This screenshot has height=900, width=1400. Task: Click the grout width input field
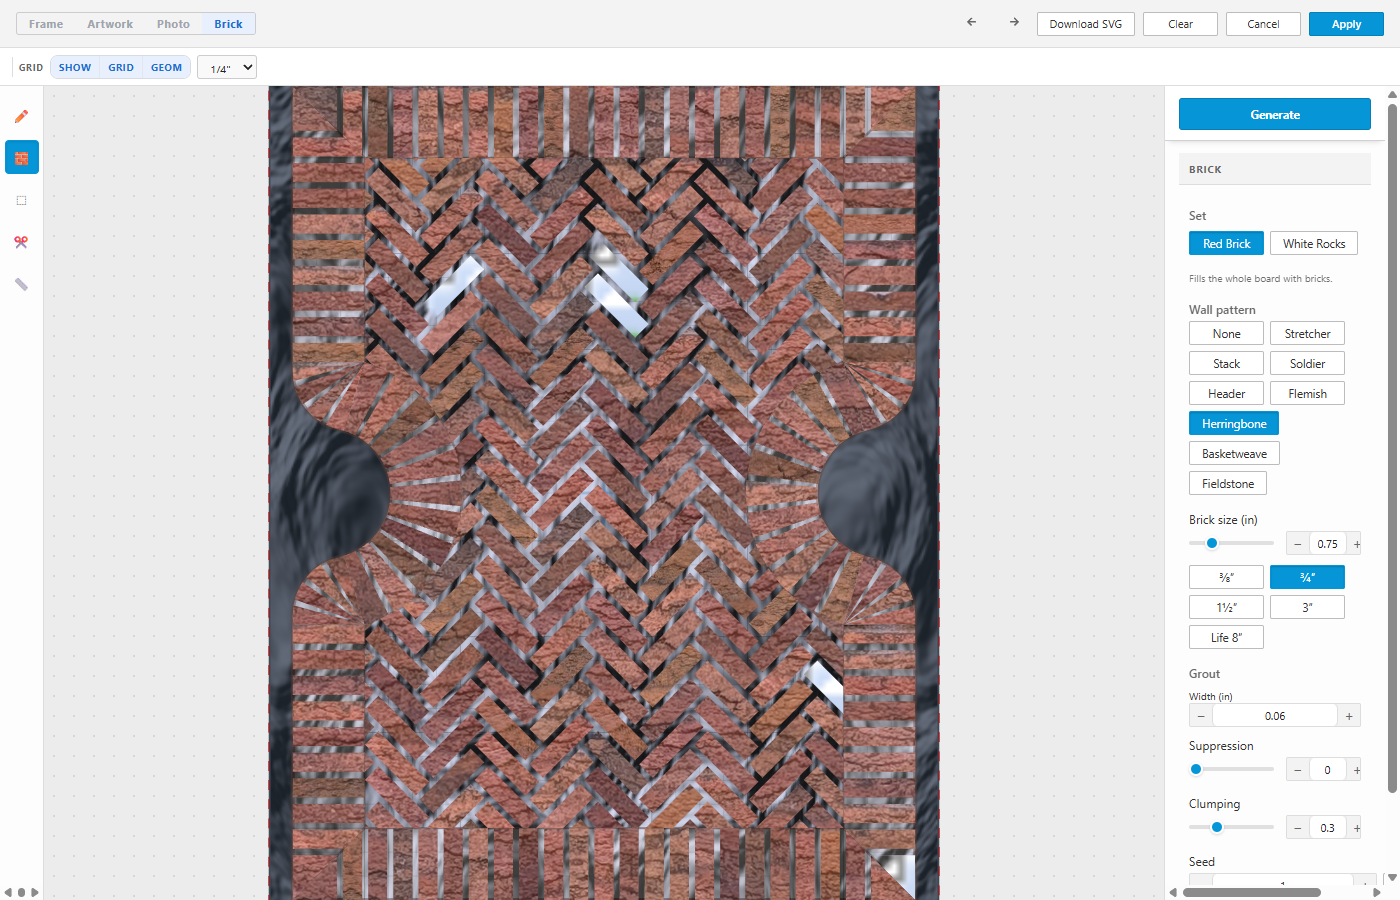(1275, 716)
